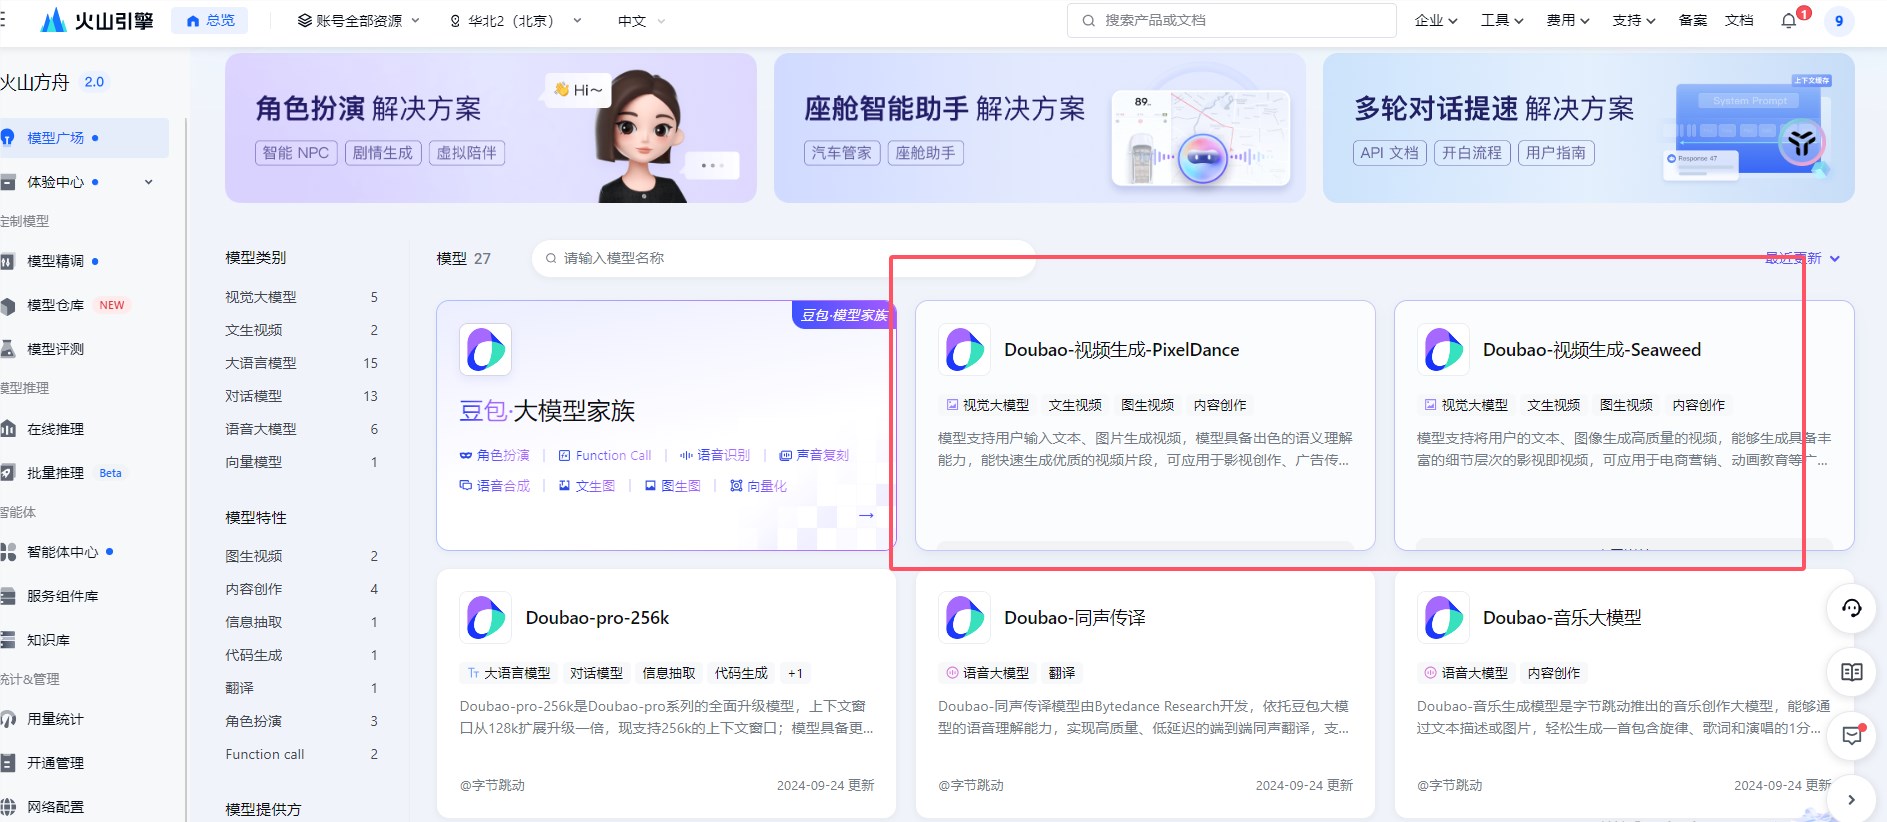Focus the 请输入模型名称 search field
1887x822 pixels.
[784, 258]
